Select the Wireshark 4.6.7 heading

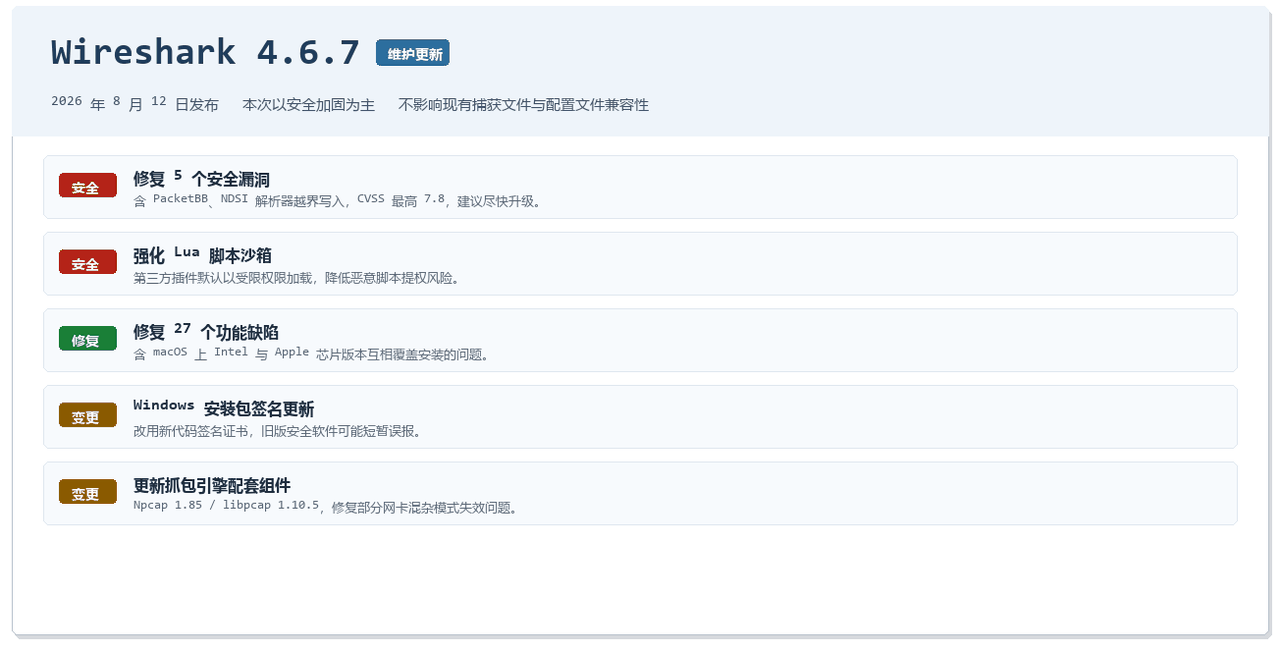tap(205, 52)
